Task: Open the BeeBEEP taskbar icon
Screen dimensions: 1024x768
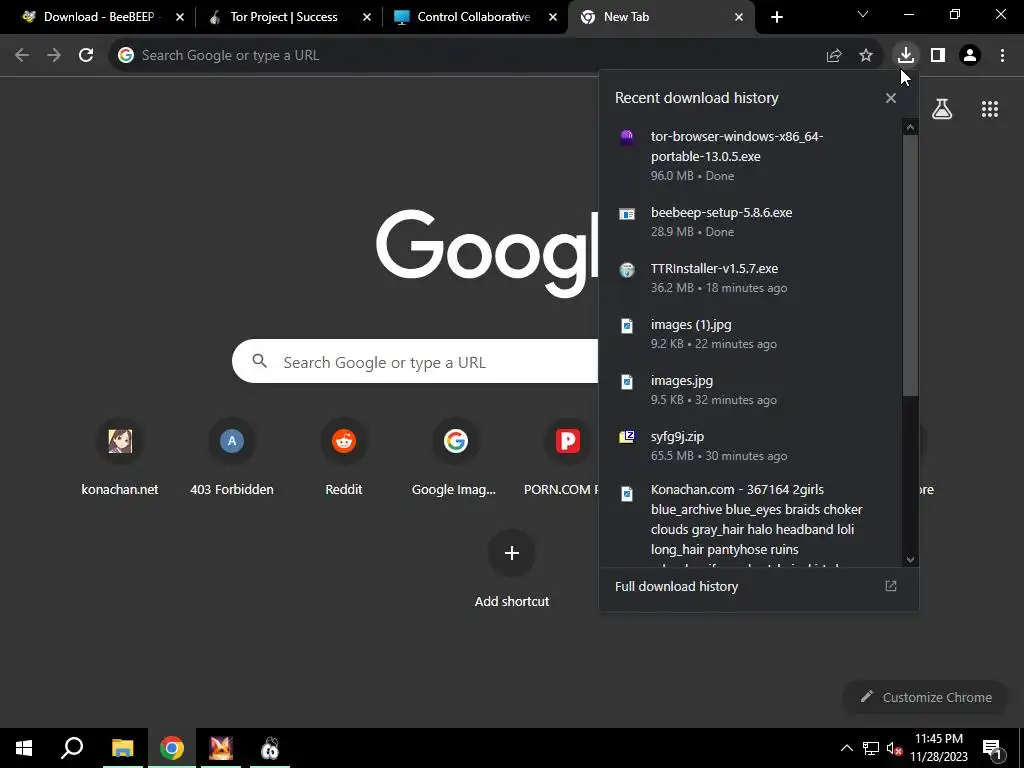Action: (270, 748)
